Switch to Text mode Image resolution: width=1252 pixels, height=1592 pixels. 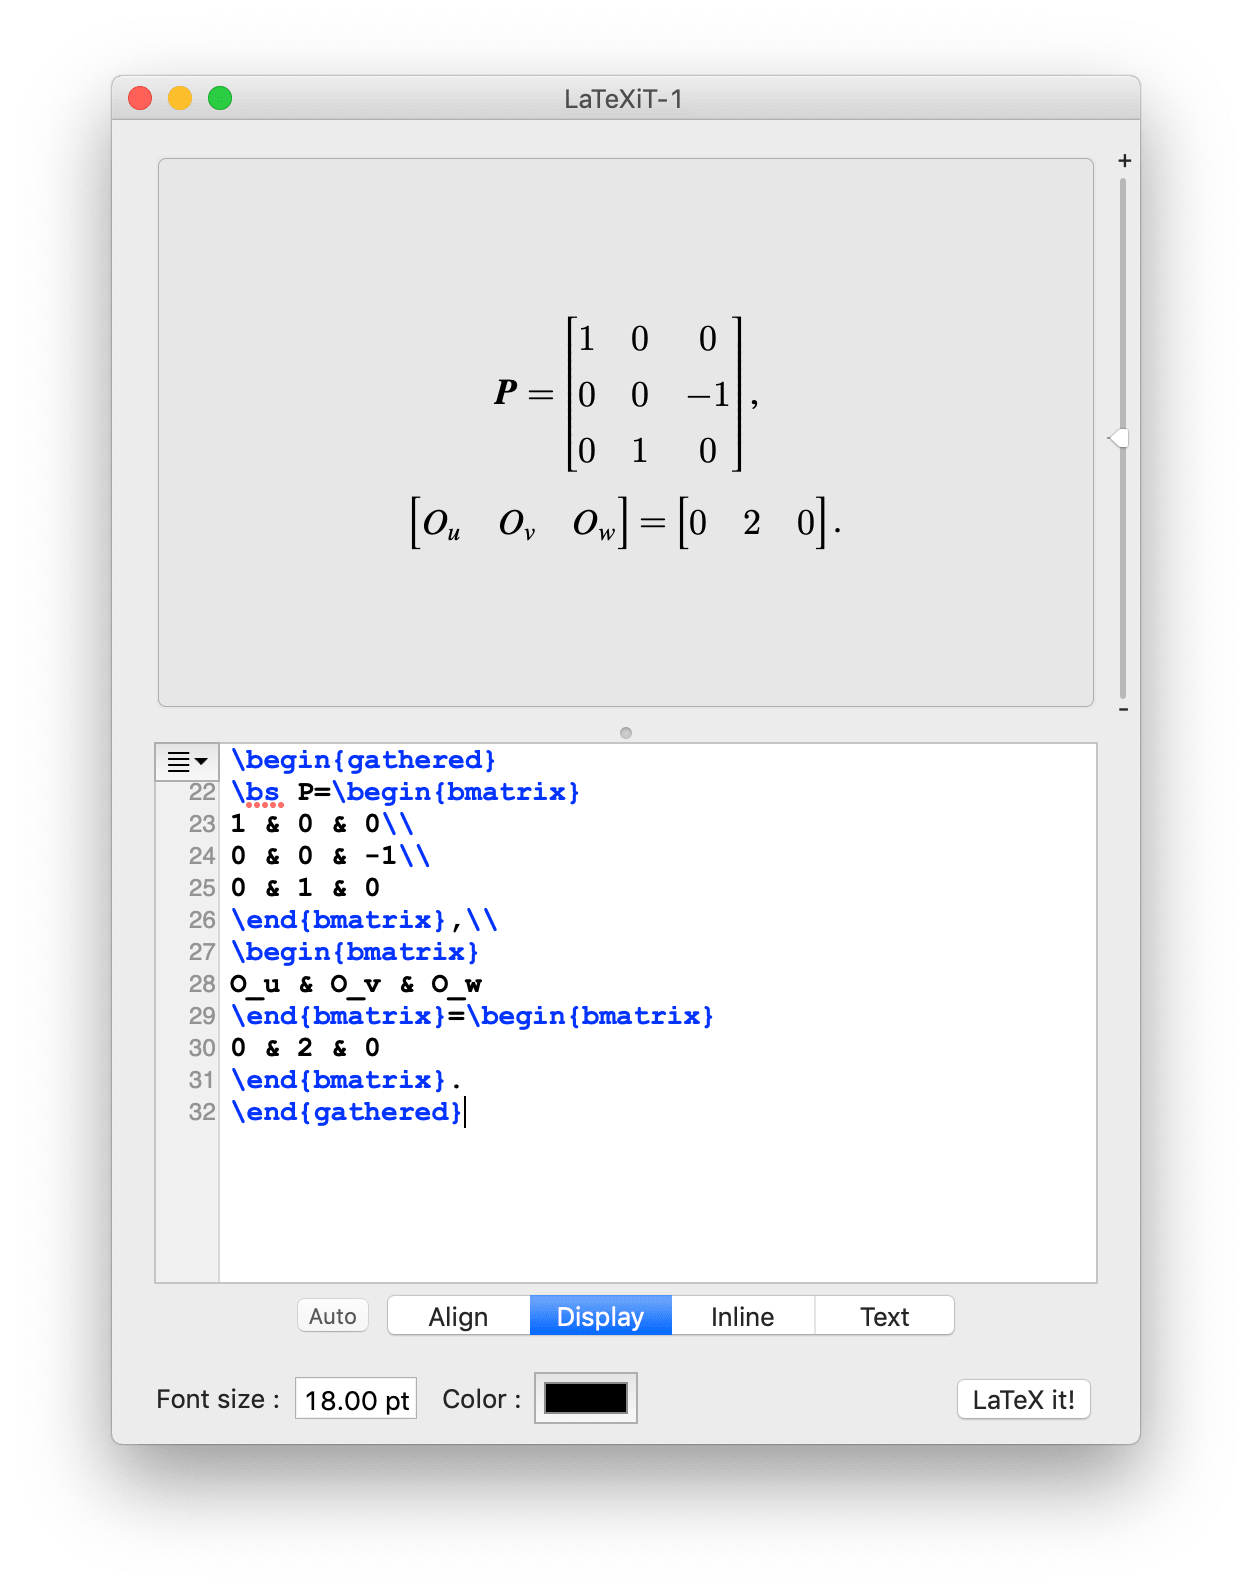click(x=884, y=1316)
